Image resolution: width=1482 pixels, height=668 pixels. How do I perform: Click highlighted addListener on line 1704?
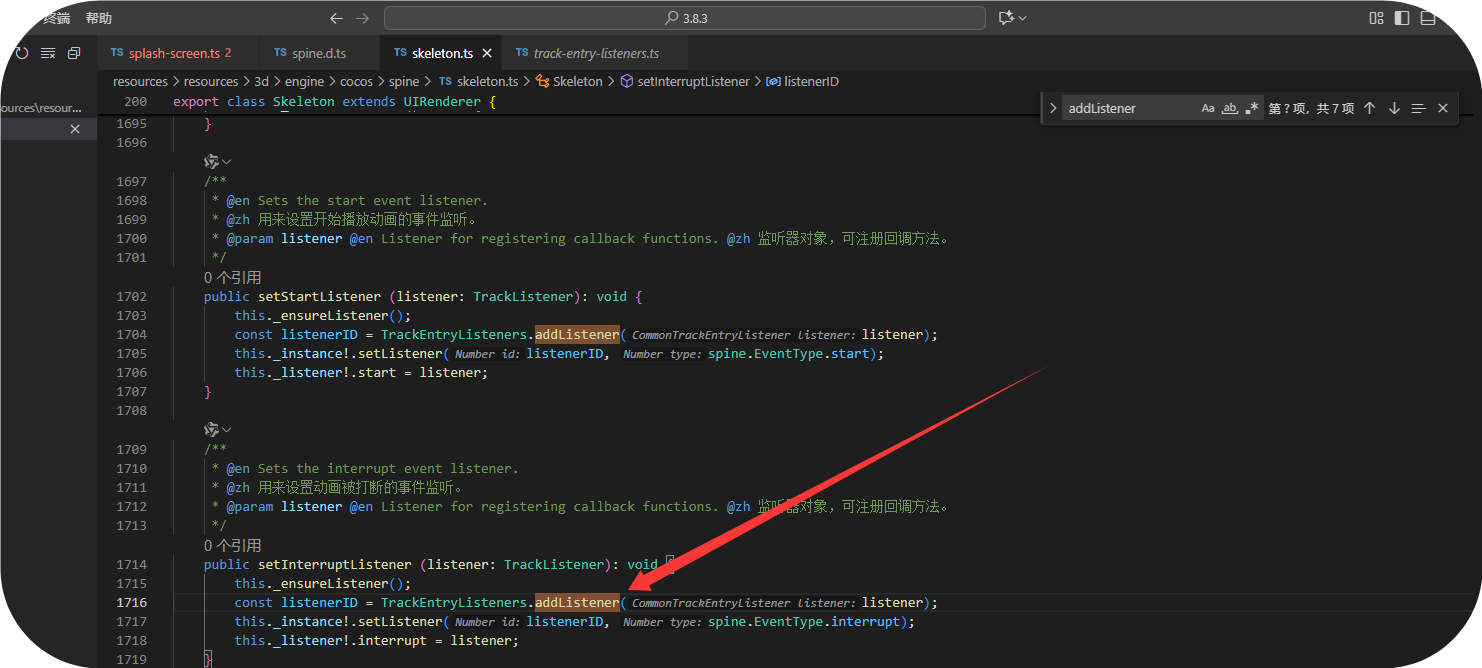tap(577, 334)
